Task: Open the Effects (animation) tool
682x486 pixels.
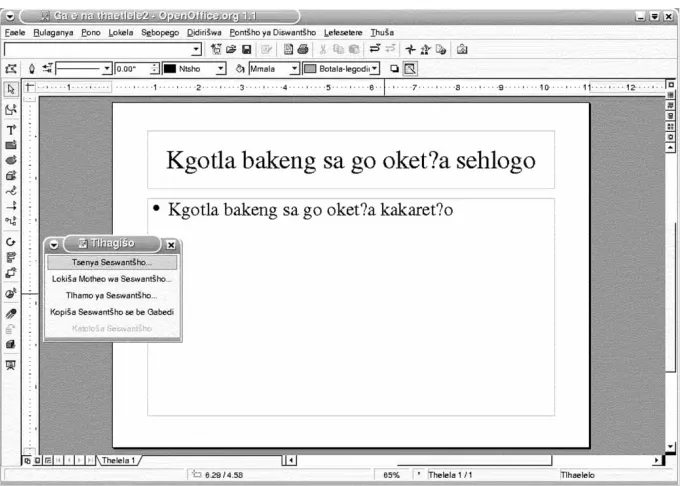Action: (11, 314)
